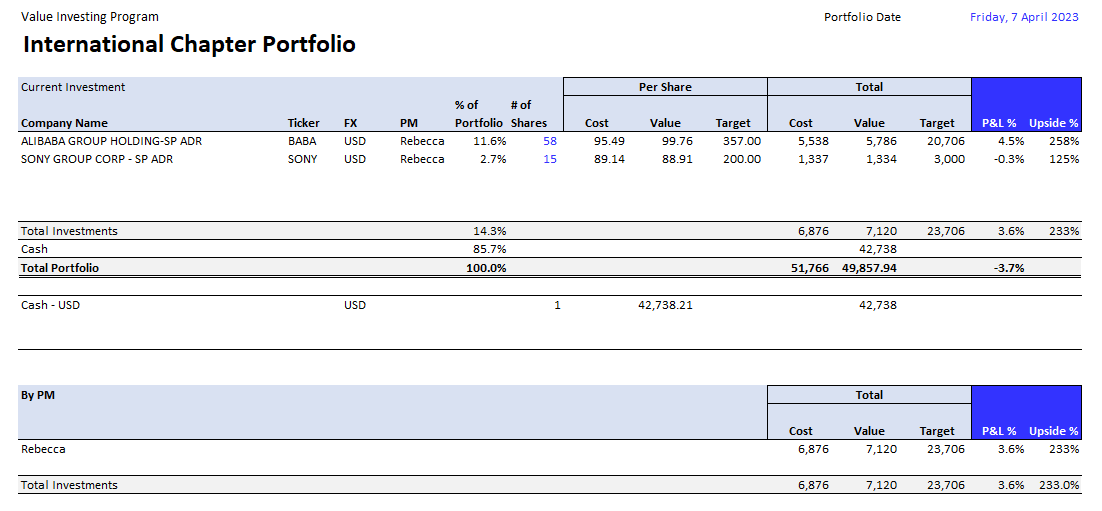Image resolution: width=1102 pixels, height=511 pixels.
Task: Select the Per Share group header
Action: point(665,87)
